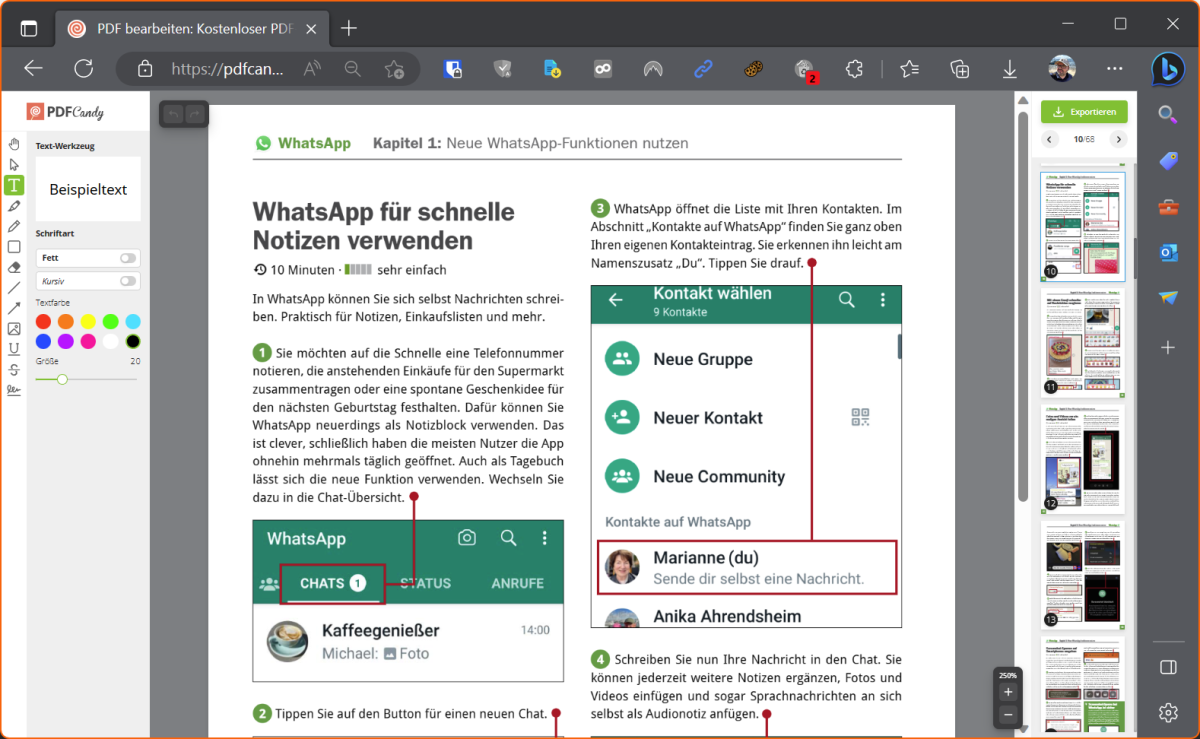Open the Favorites list icon

click(909, 69)
